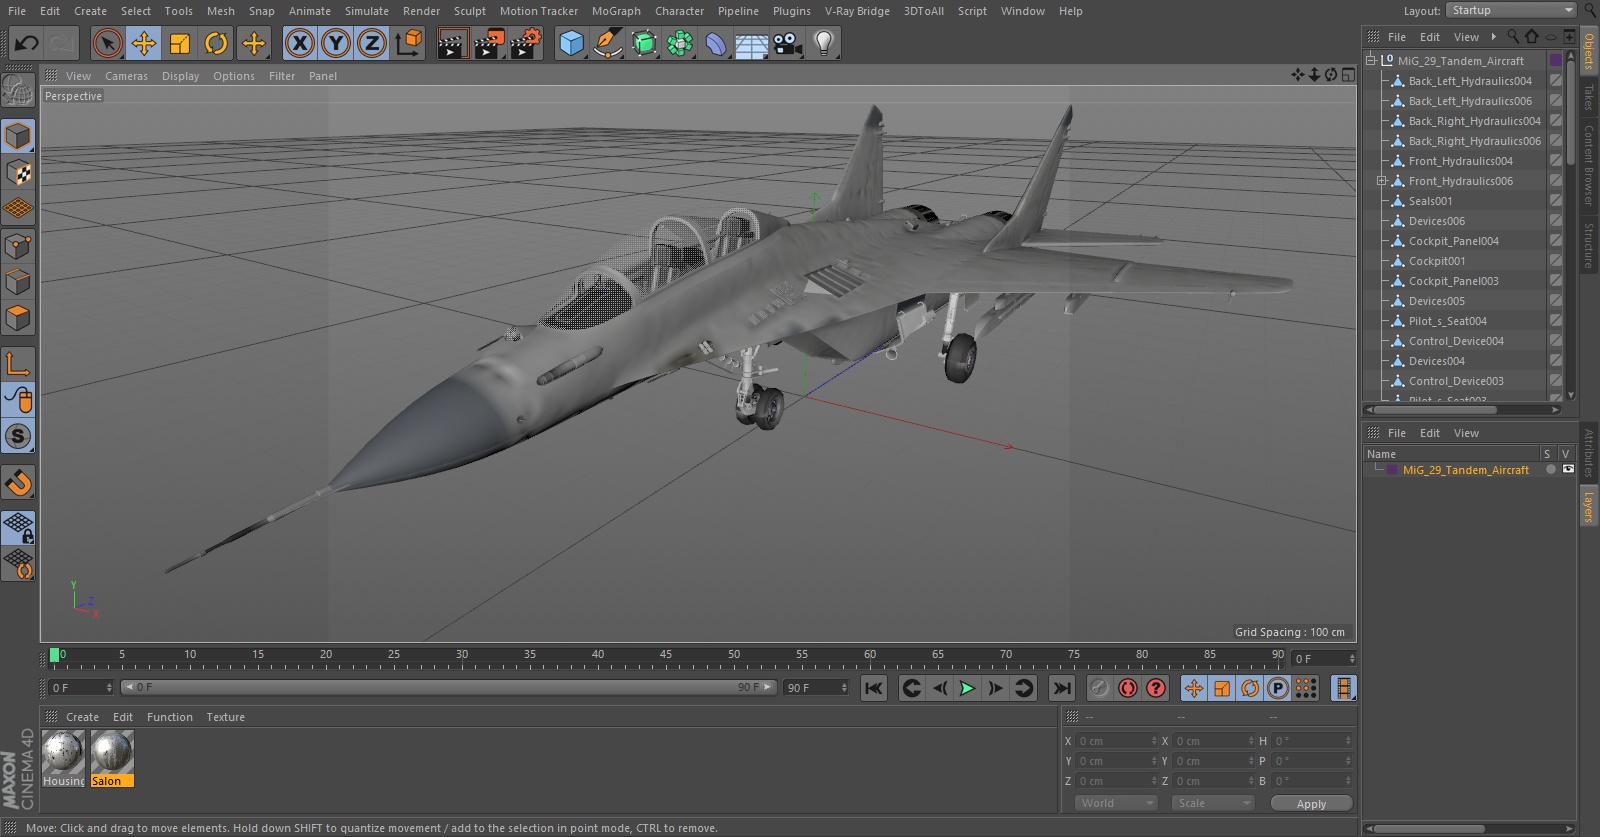Open the World coordinate mode dropdown

[1116, 803]
